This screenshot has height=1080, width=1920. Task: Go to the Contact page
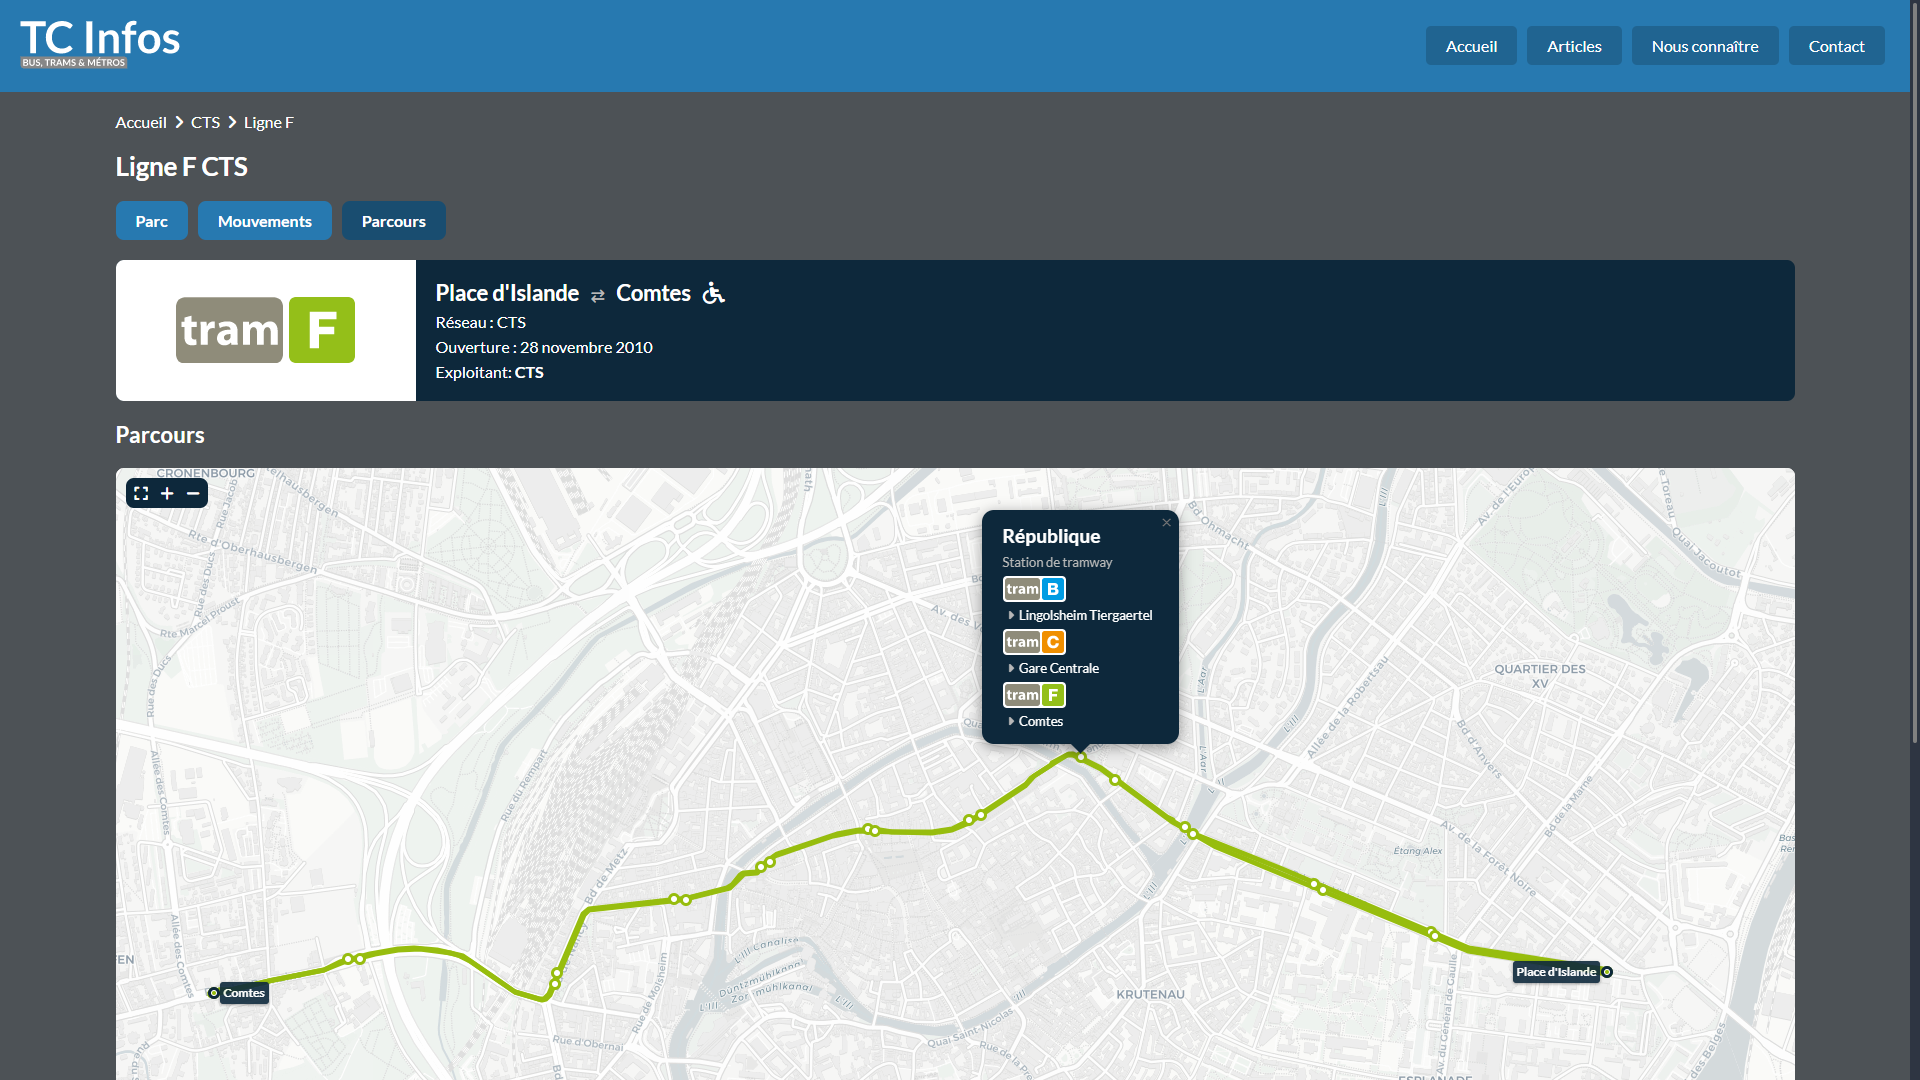pos(1836,46)
